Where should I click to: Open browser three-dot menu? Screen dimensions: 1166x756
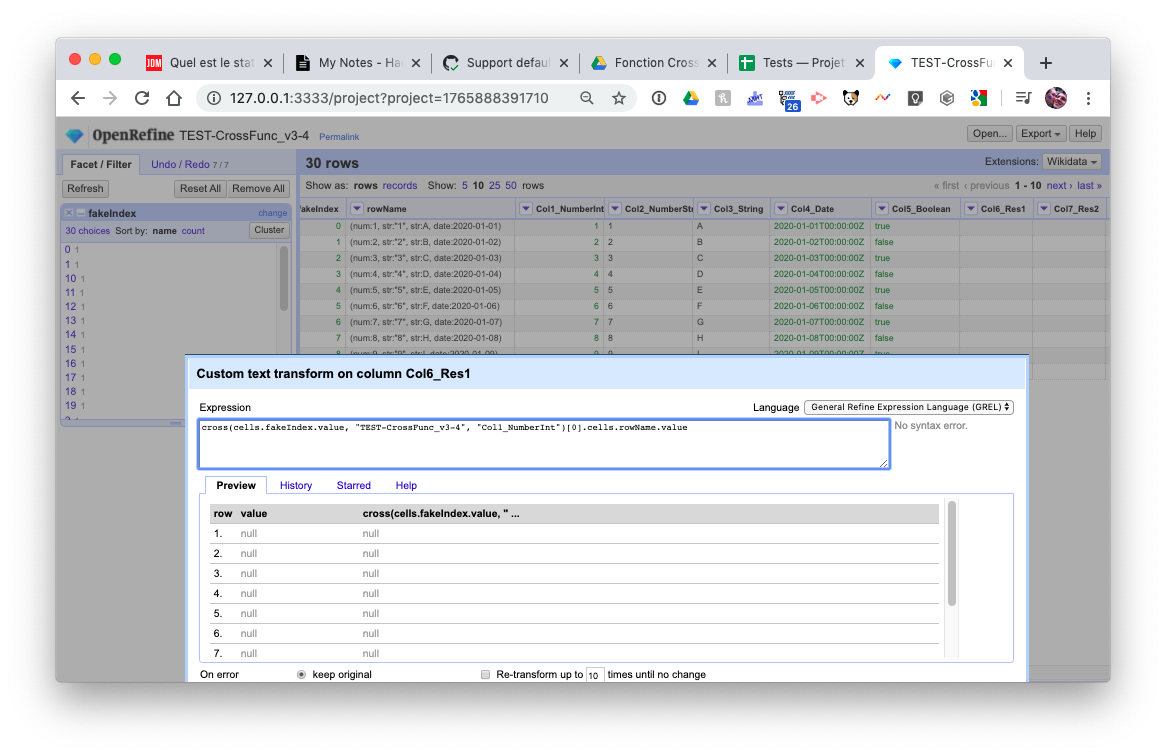1089,98
